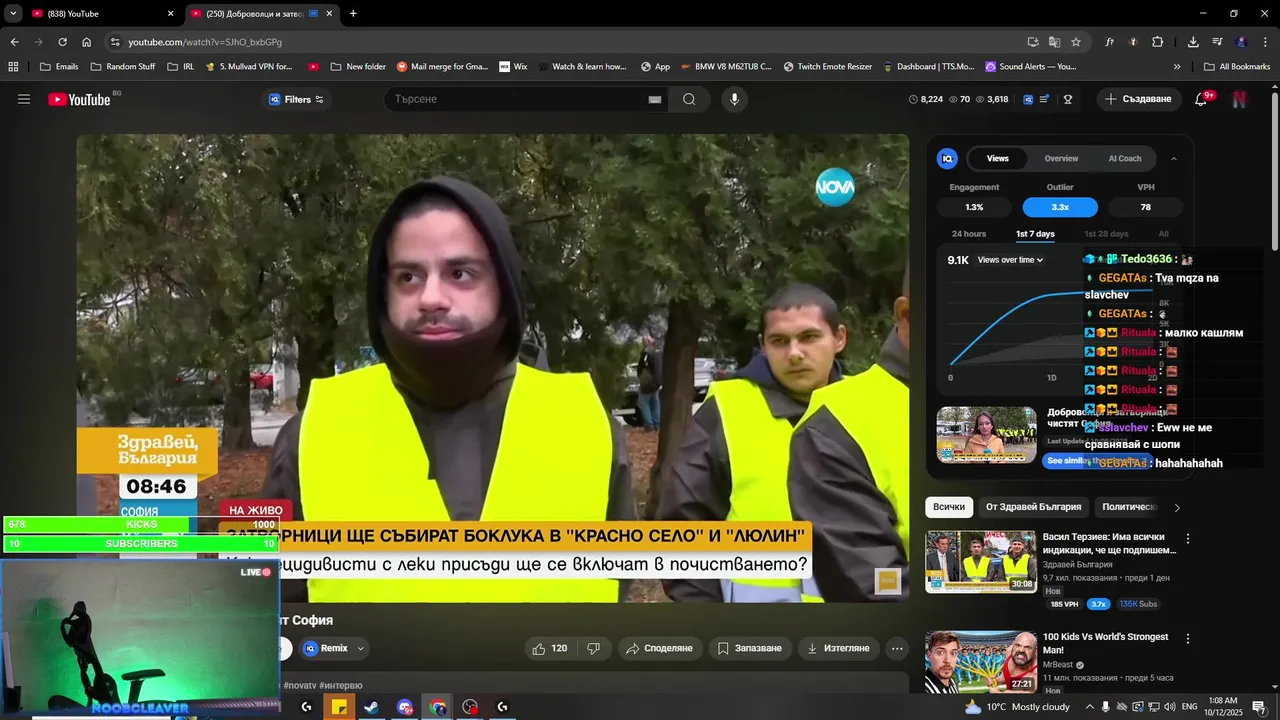The height and width of the screenshot is (720, 1280).
Task: Install app icon in the address bar
Action: [1033, 42]
